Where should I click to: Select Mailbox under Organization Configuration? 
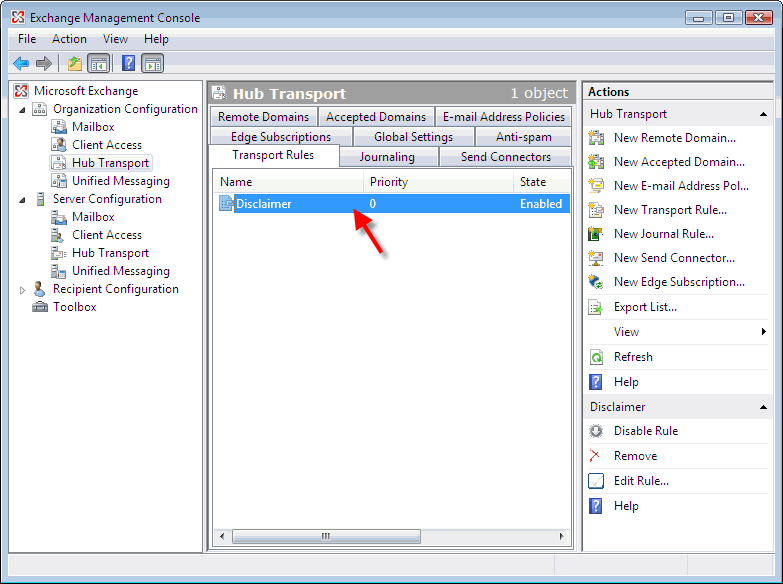pyautogui.click(x=93, y=127)
